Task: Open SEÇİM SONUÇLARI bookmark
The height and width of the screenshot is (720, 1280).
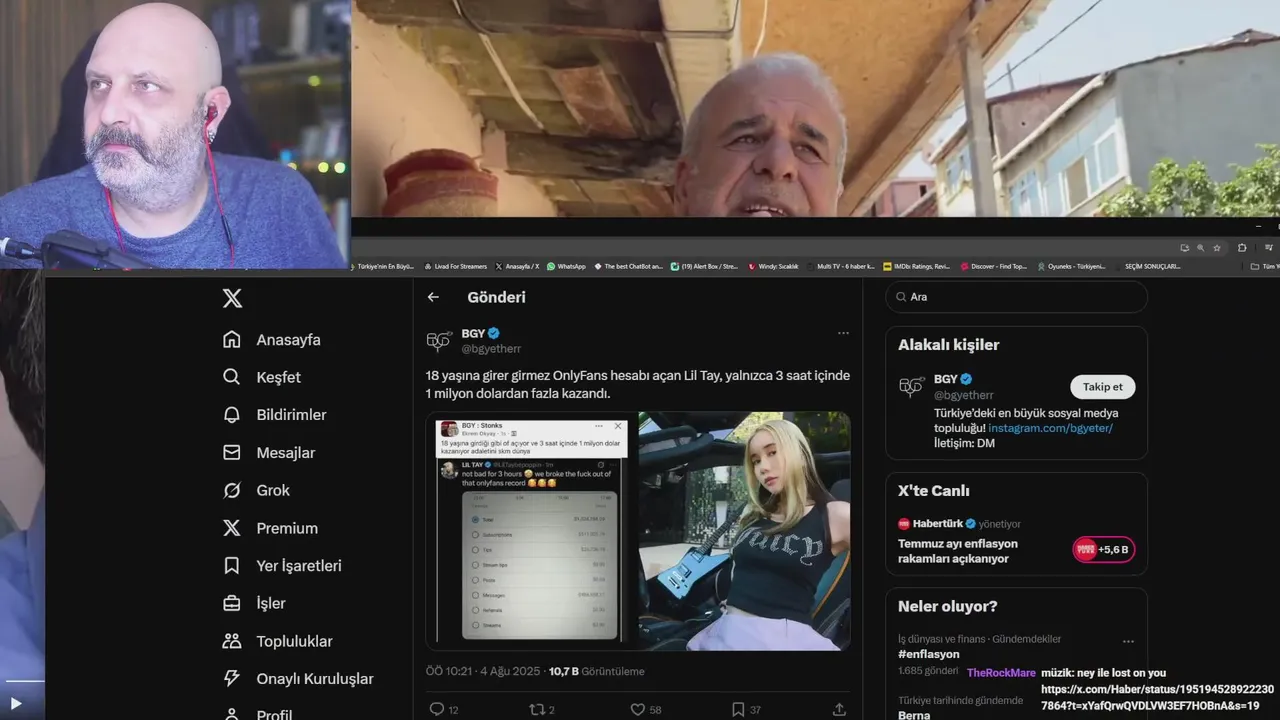Action: point(1152,266)
